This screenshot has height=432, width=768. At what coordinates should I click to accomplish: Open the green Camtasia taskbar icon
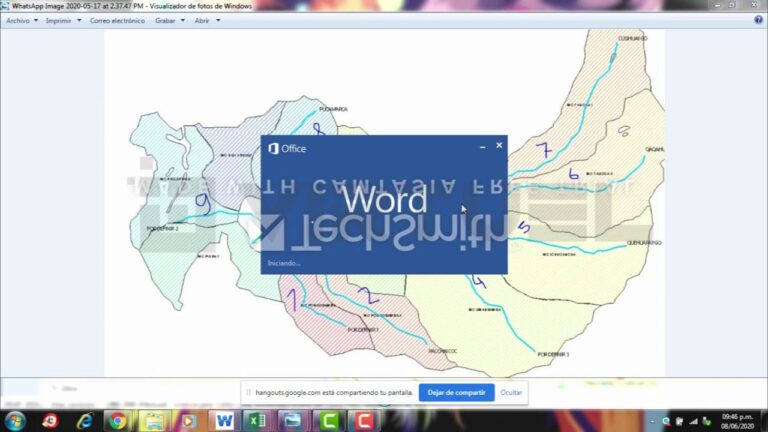(329, 421)
